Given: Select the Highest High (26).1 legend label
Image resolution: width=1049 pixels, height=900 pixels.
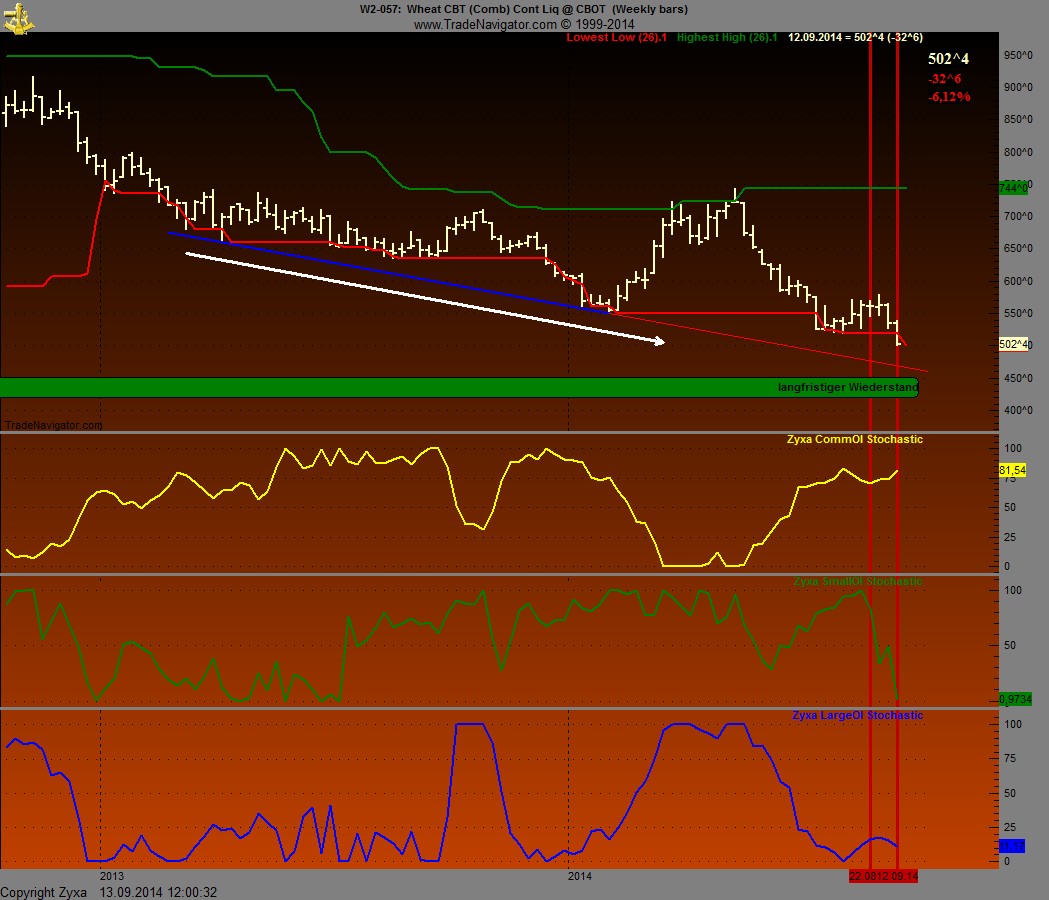Looking at the screenshot, I should click(x=727, y=38).
